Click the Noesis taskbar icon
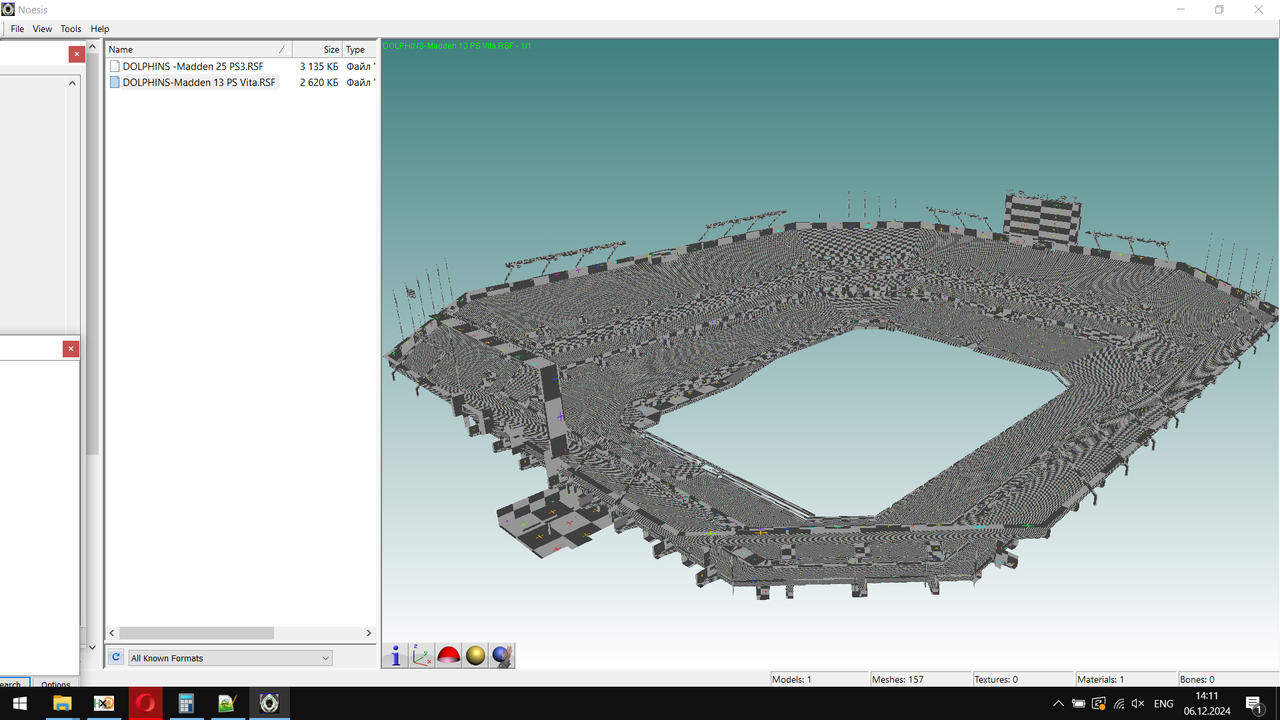This screenshot has width=1280, height=720. point(269,704)
